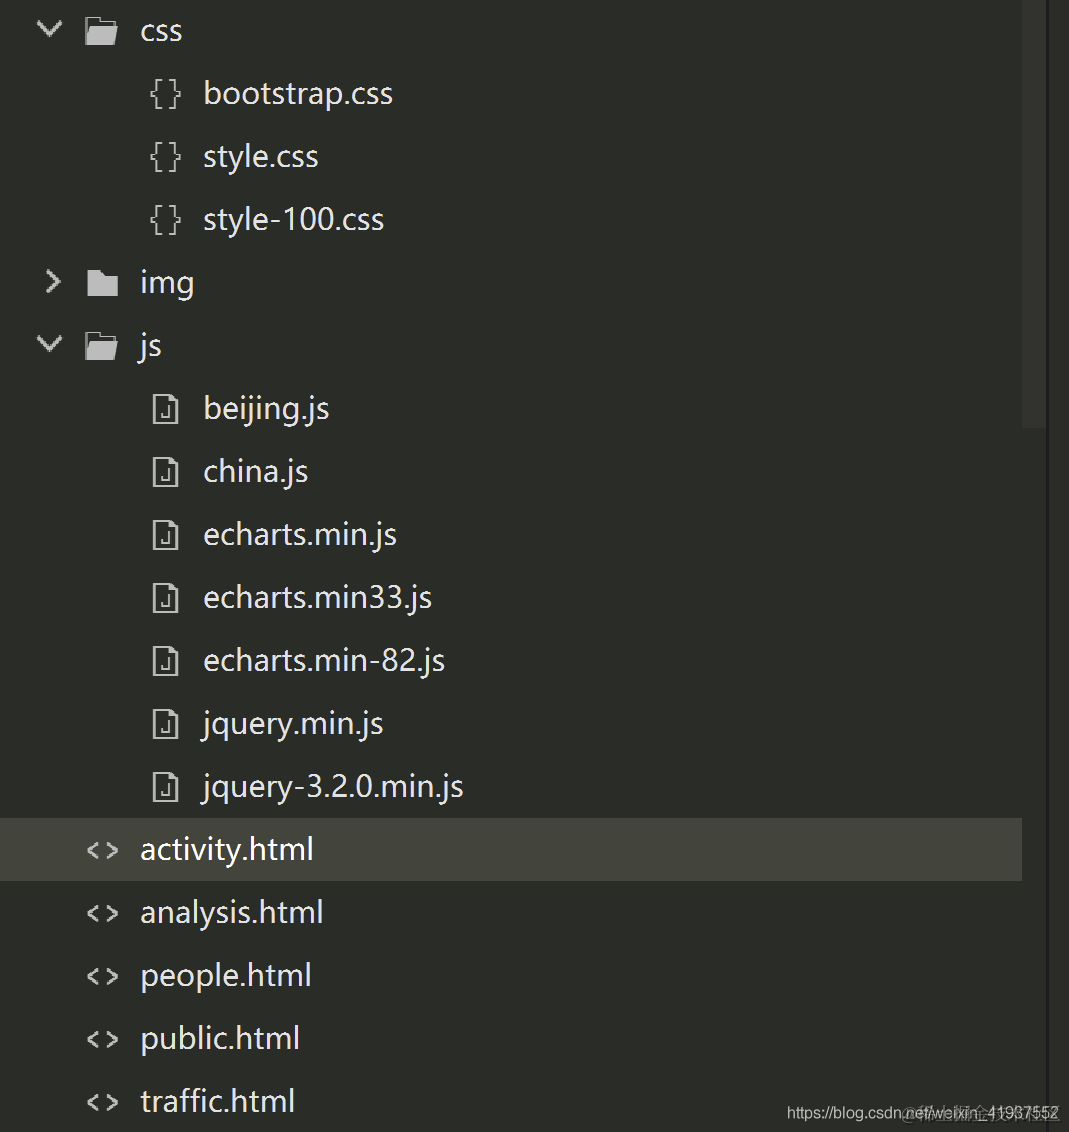1069x1132 pixels.
Task: Open people.html file
Action: [x=226, y=976]
